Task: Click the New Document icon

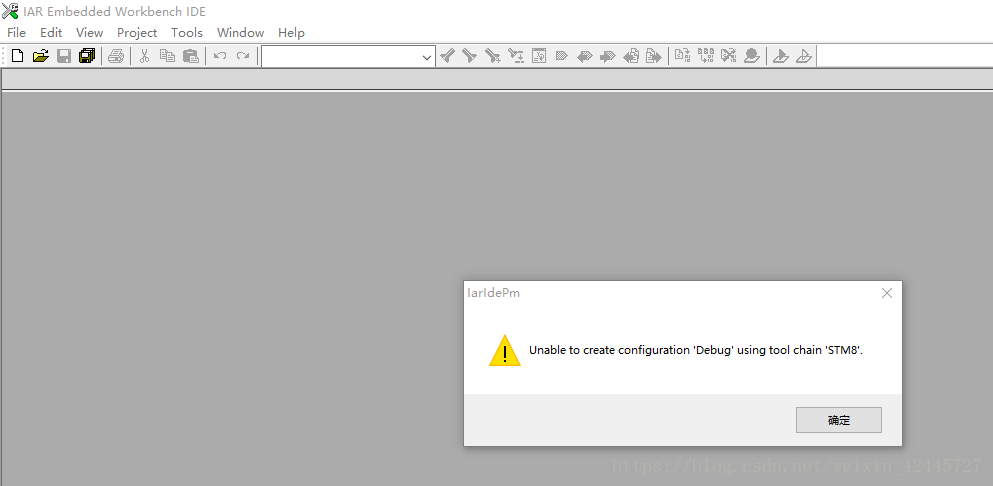Action: pyautogui.click(x=18, y=56)
